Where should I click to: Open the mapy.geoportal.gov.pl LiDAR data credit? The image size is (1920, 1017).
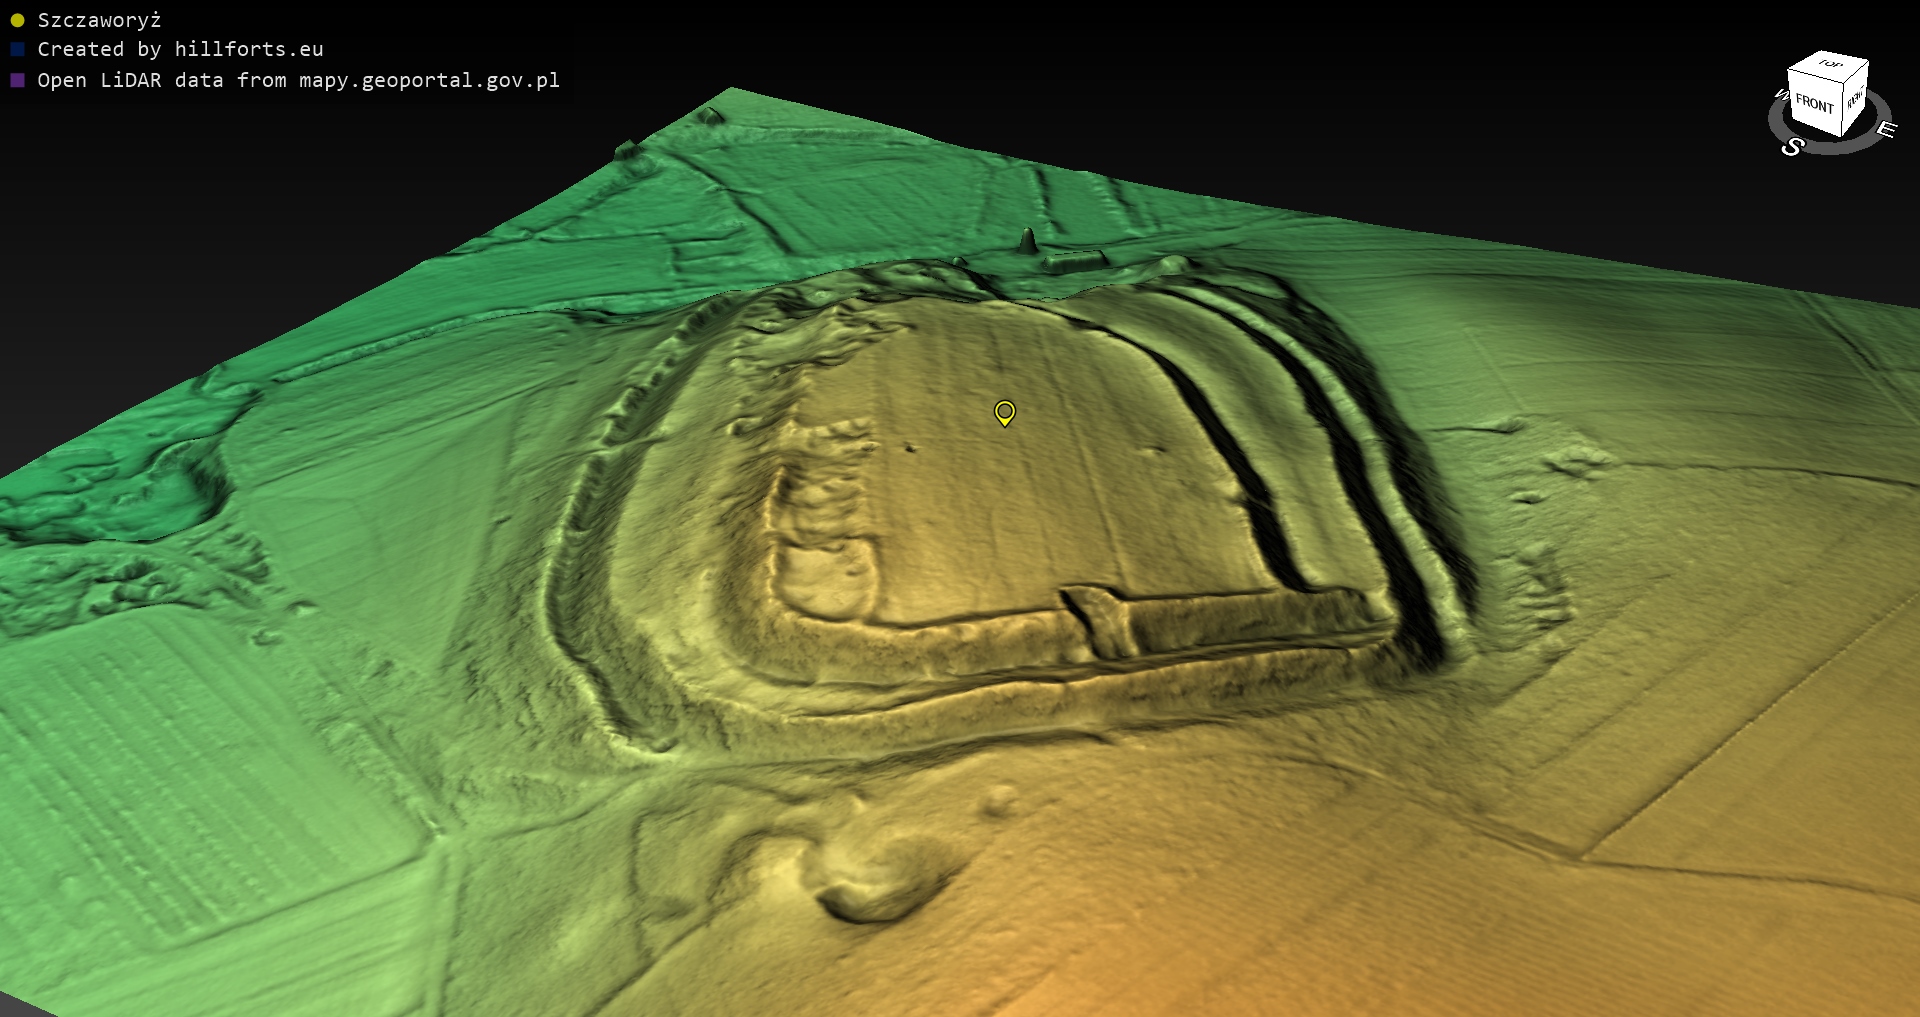[x=298, y=80]
